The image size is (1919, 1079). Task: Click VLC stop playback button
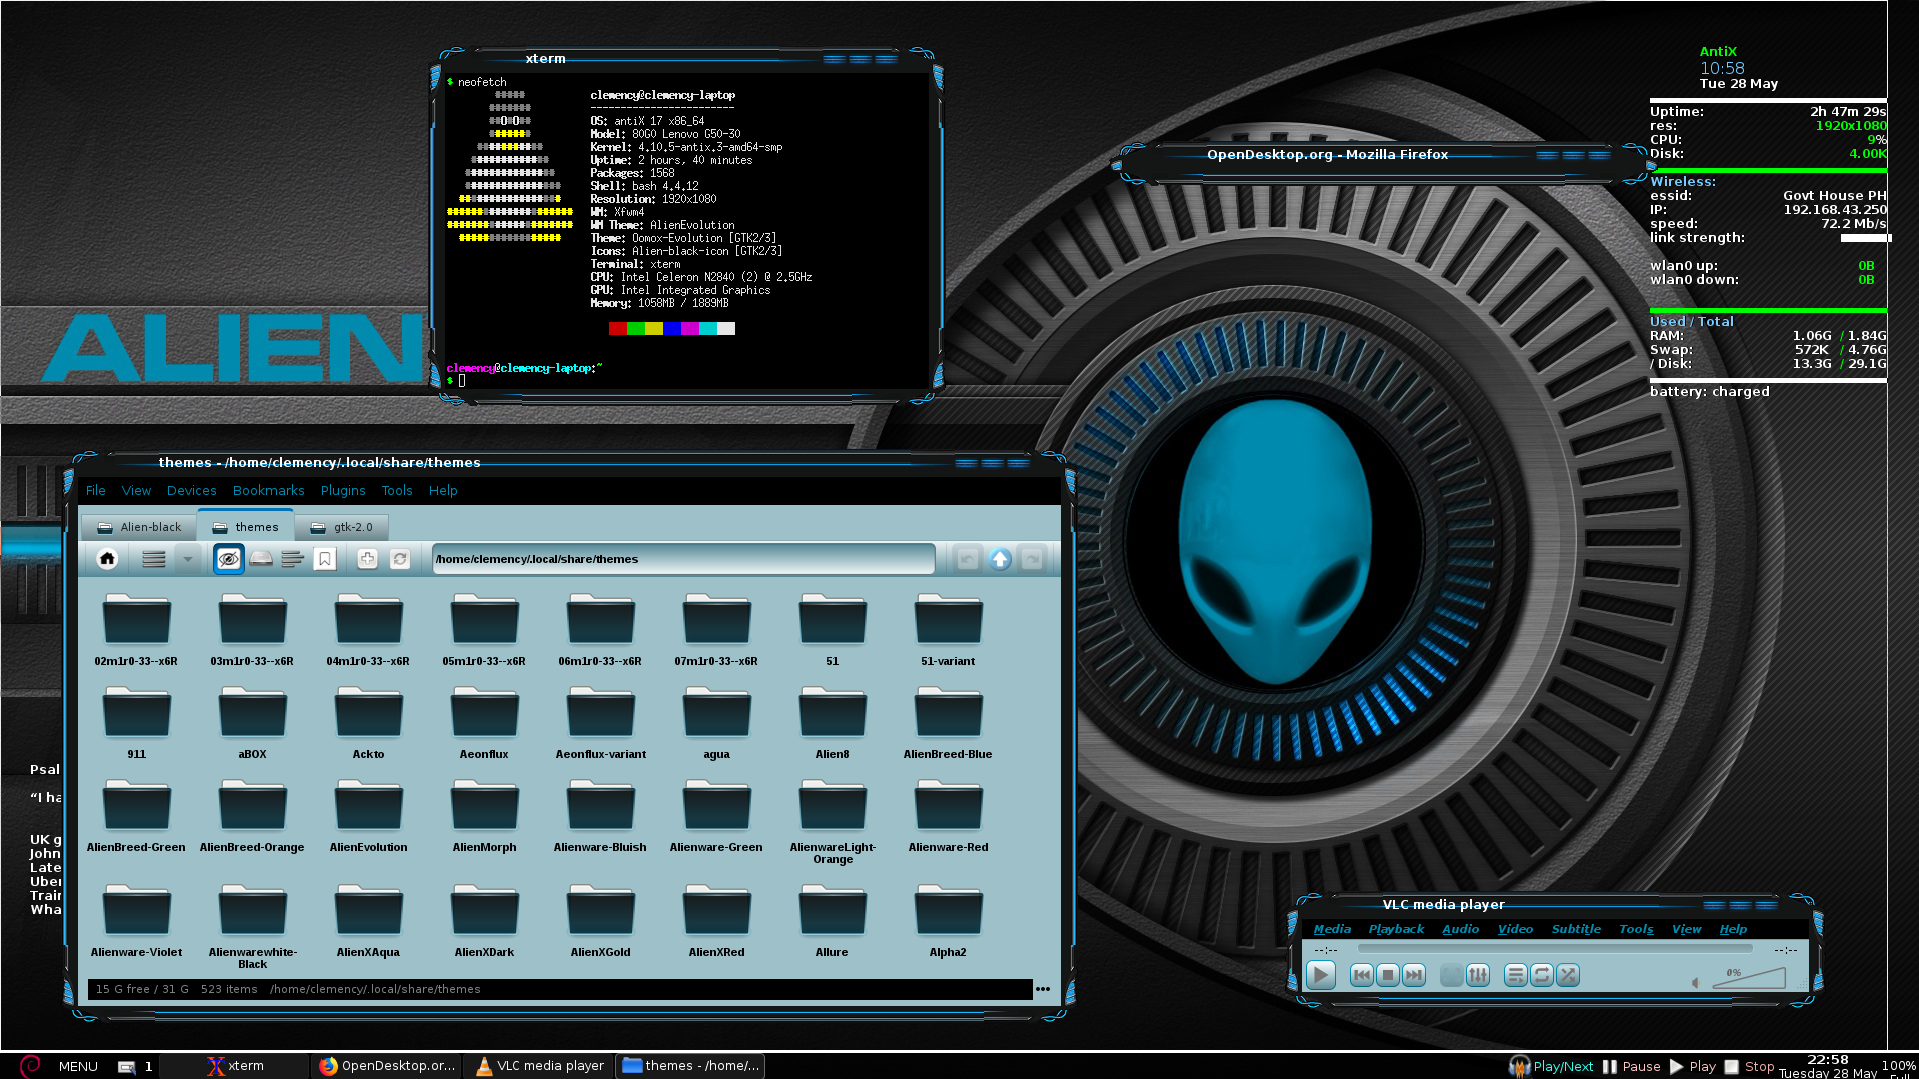(1387, 975)
